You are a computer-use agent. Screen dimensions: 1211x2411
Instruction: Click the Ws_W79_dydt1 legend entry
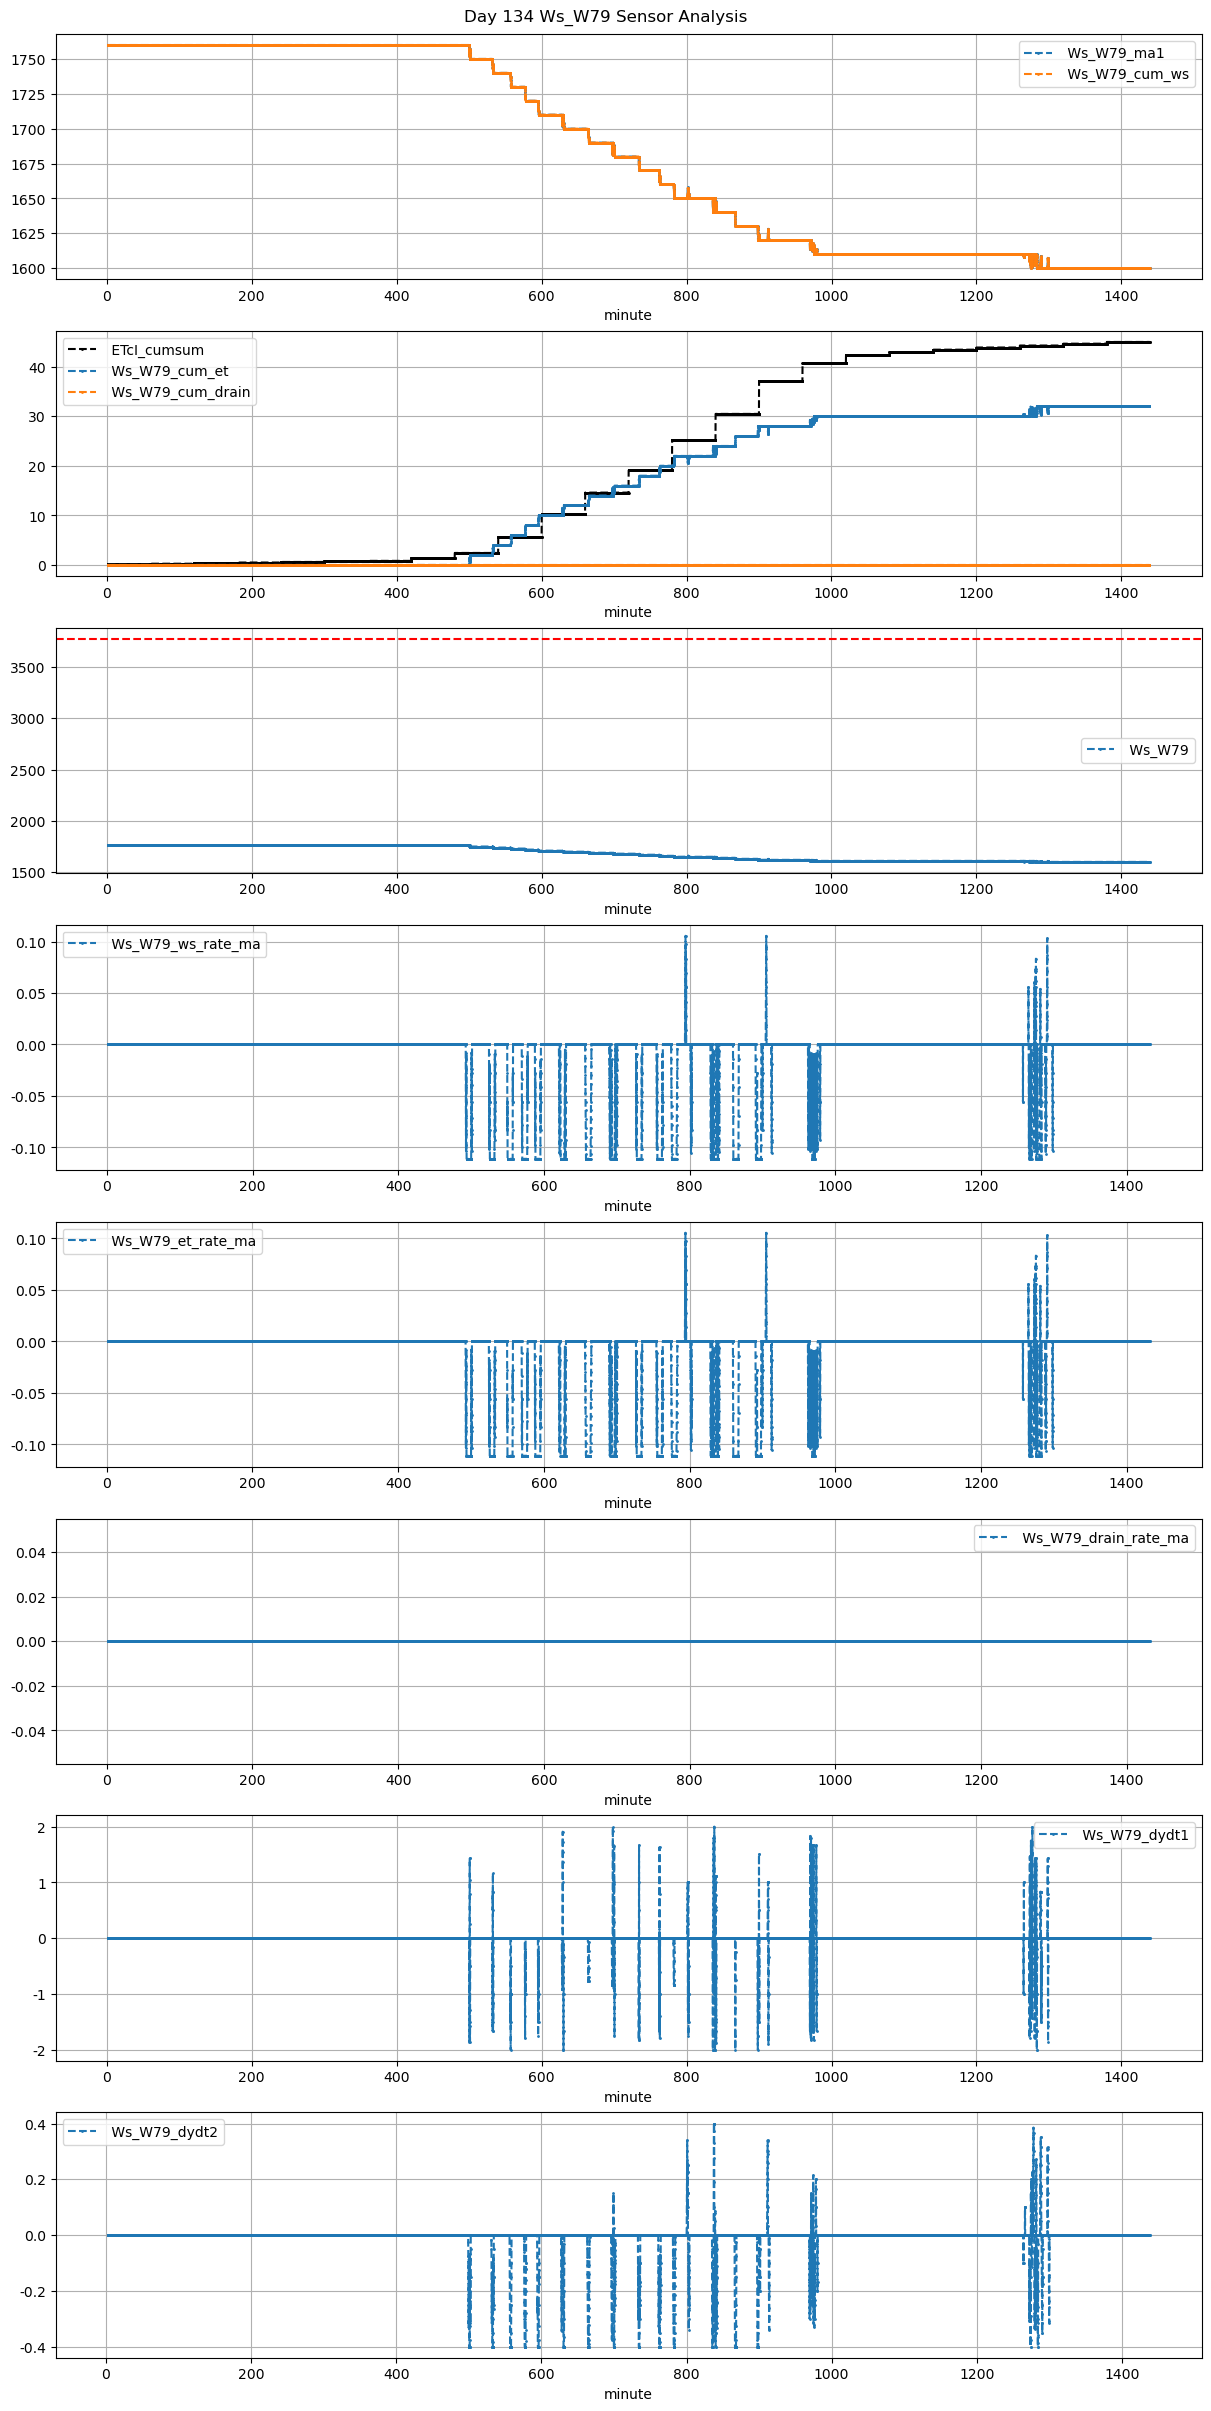click(x=1135, y=1835)
